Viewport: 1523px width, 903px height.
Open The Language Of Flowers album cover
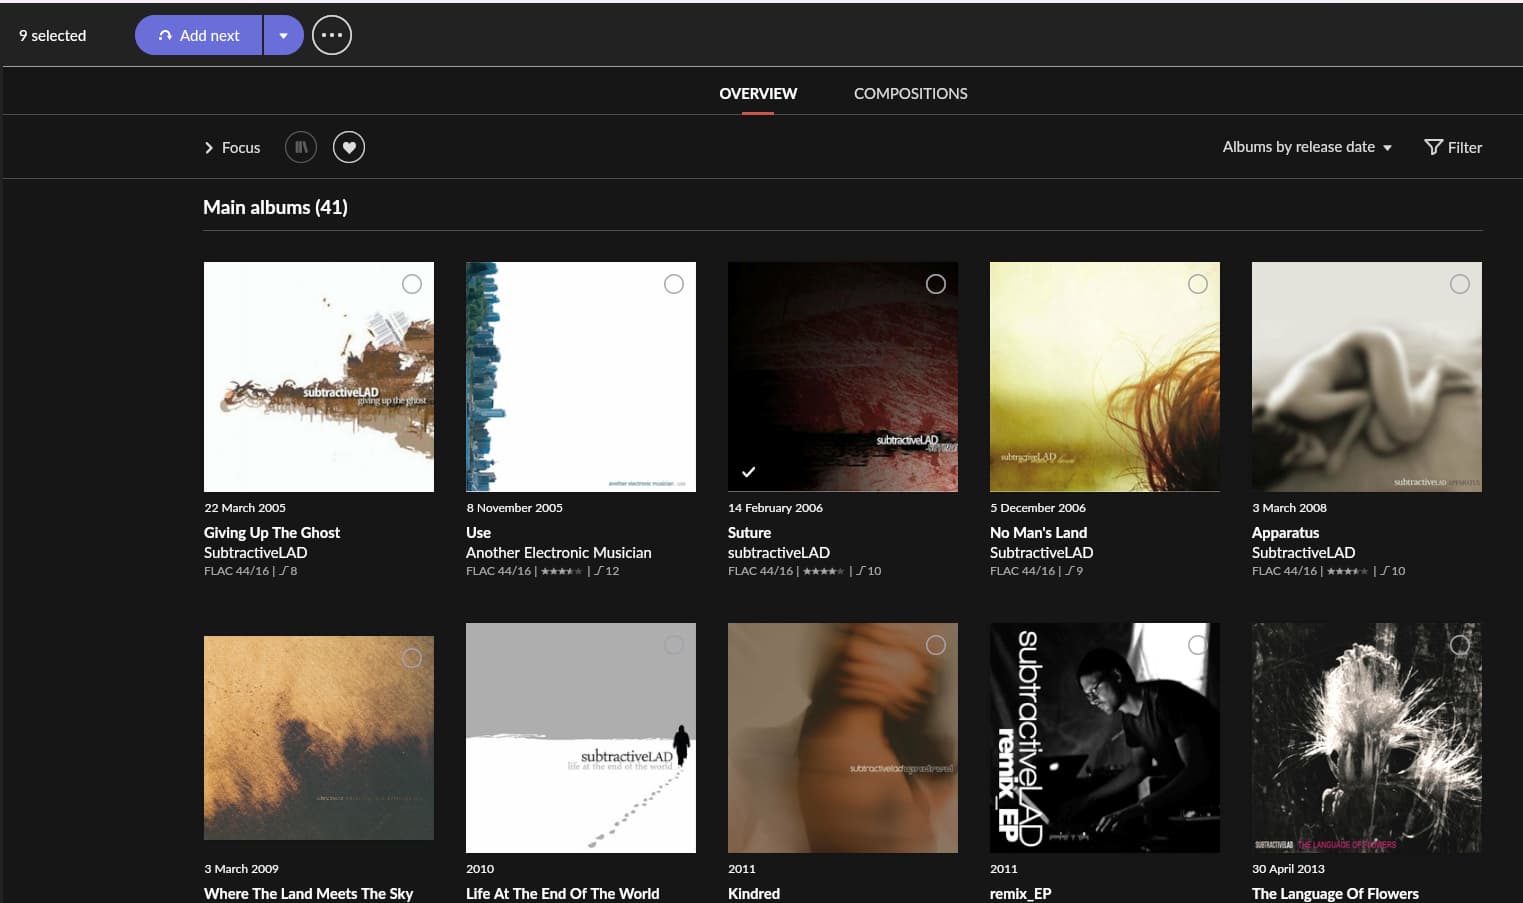point(1366,738)
